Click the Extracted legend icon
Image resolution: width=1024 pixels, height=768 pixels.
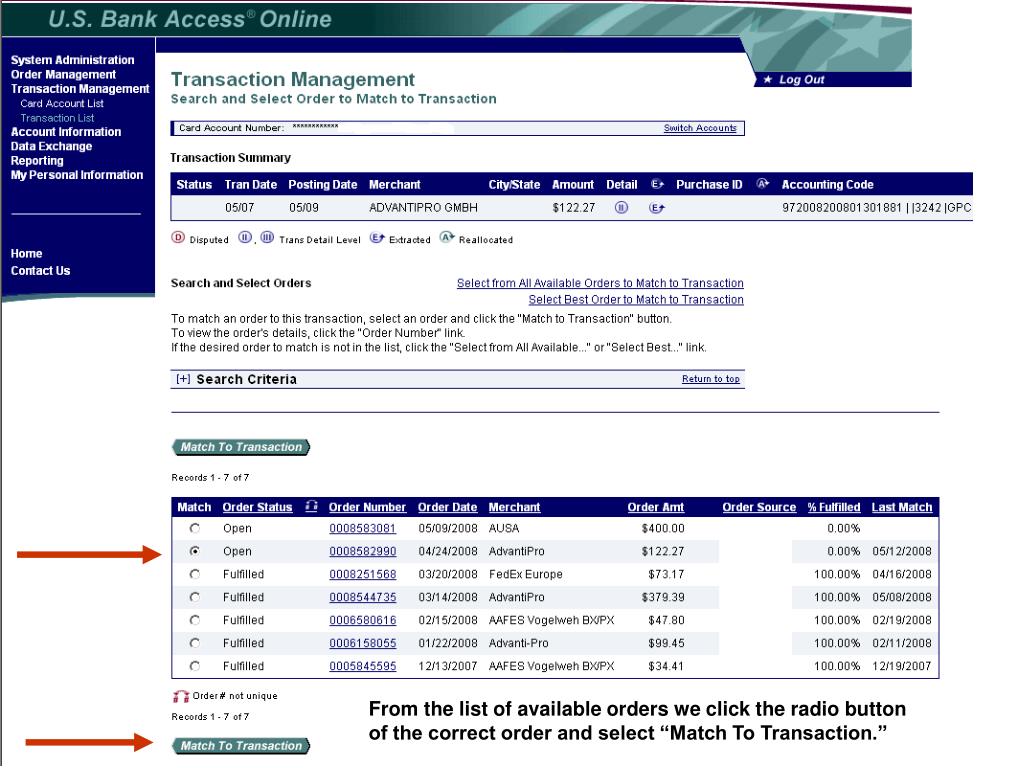(x=377, y=238)
